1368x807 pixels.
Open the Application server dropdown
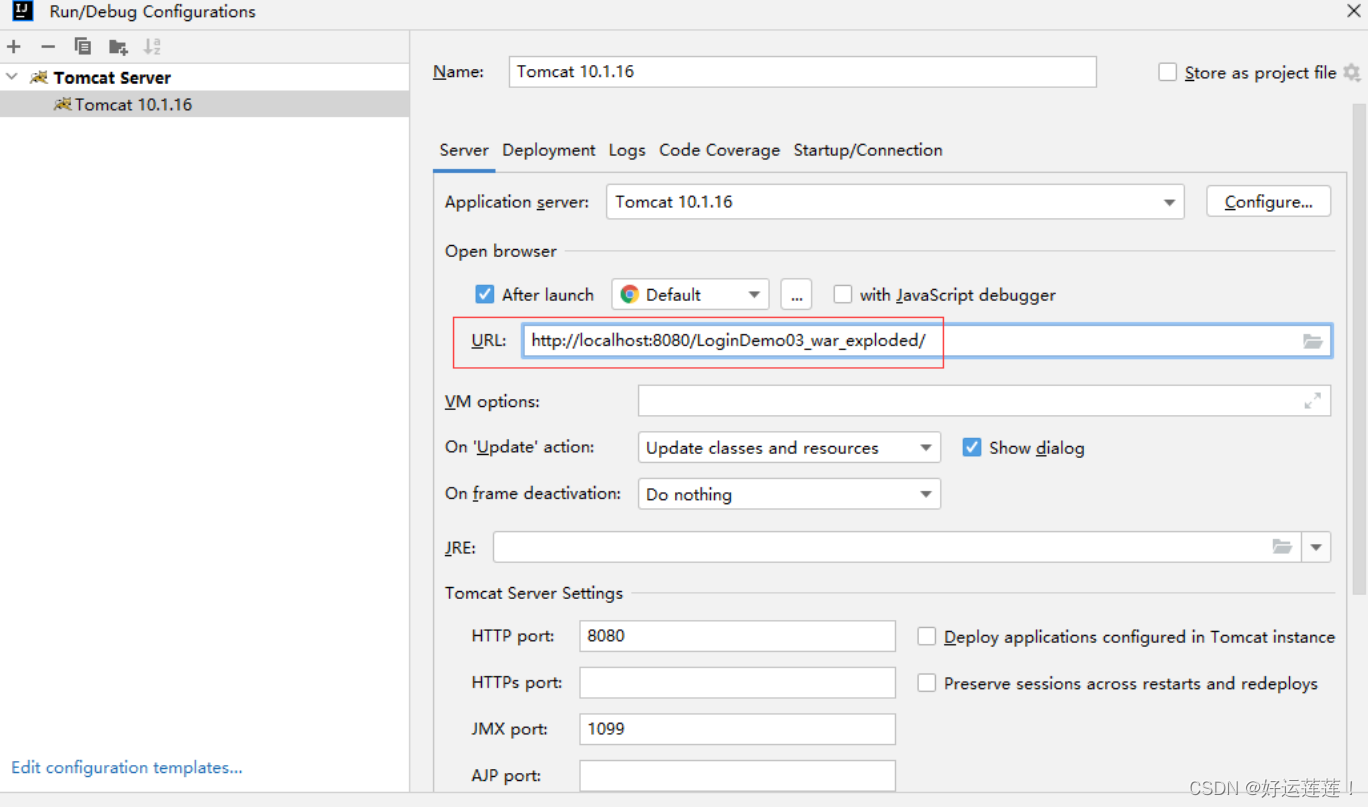(895, 202)
